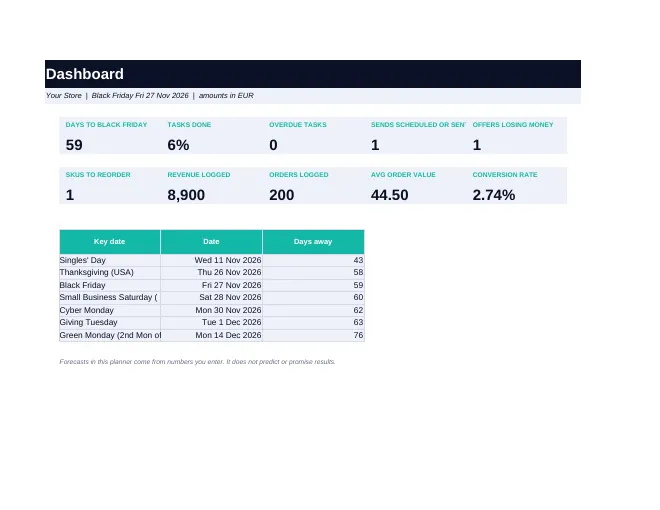This screenshot has width=660, height=510.
Task: Click the conversion rate value 2.74%
Action: [494, 195]
